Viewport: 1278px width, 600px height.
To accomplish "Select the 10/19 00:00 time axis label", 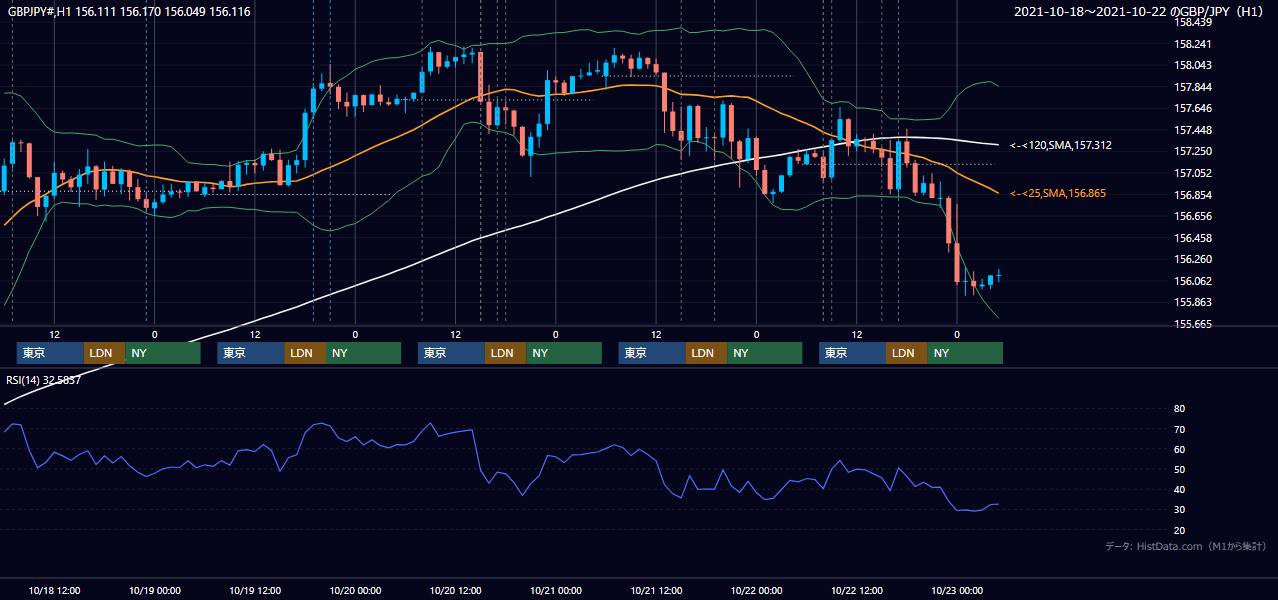I will tap(155, 590).
